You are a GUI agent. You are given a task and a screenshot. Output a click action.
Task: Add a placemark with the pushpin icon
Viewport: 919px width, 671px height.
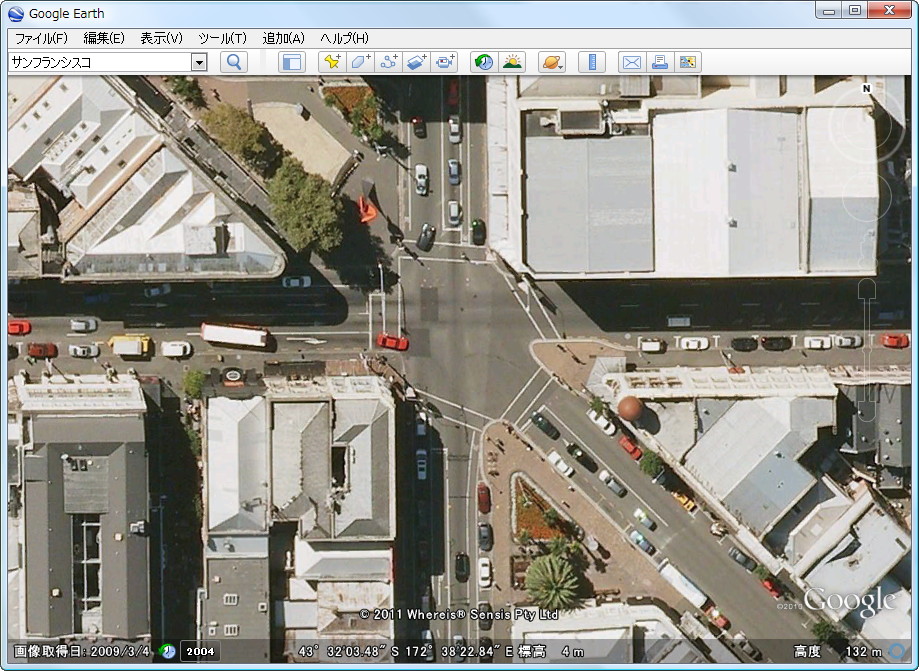tap(332, 62)
